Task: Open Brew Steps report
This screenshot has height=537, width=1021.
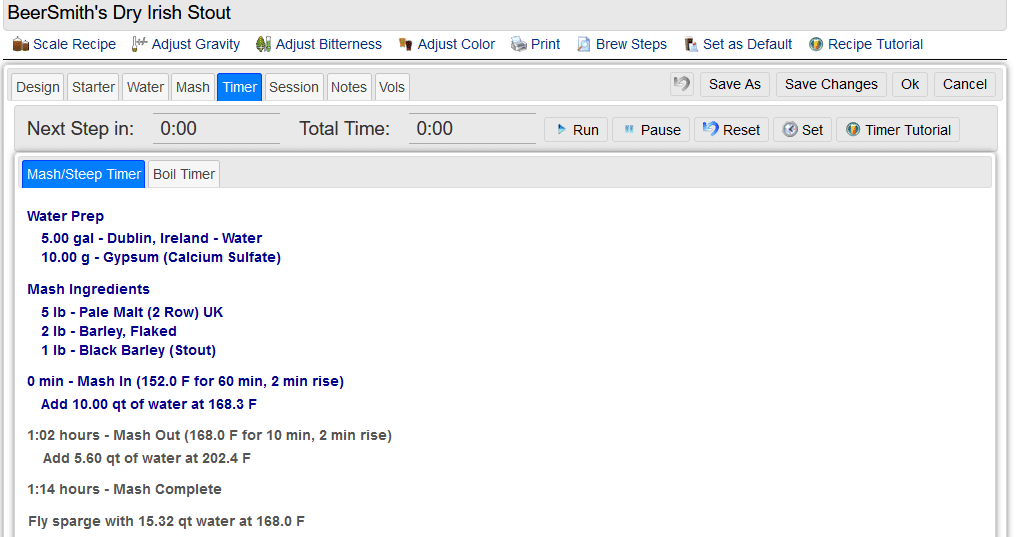Action: [631, 44]
